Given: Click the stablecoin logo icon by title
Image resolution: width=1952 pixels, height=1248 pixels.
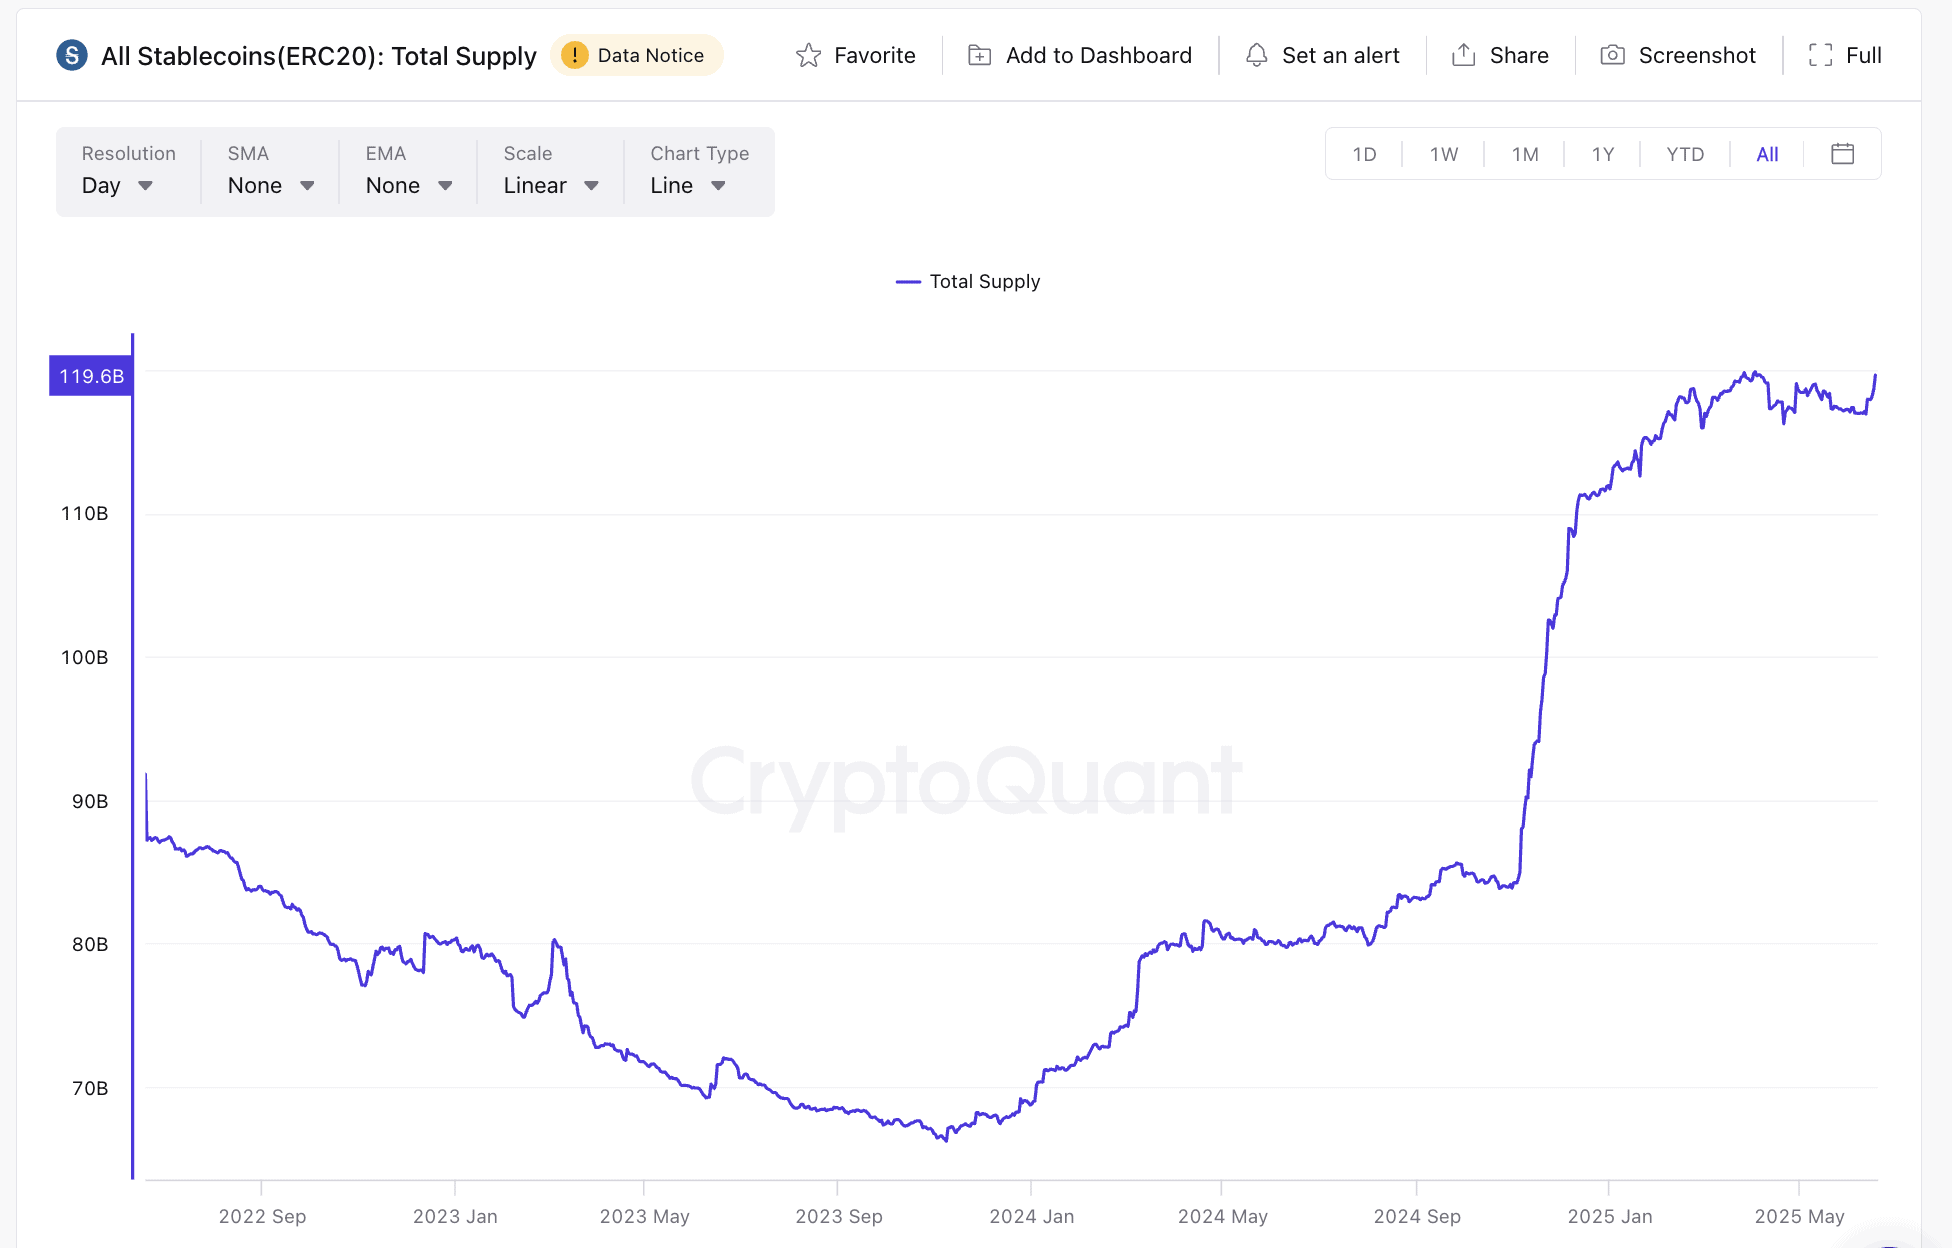Looking at the screenshot, I should (x=72, y=56).
